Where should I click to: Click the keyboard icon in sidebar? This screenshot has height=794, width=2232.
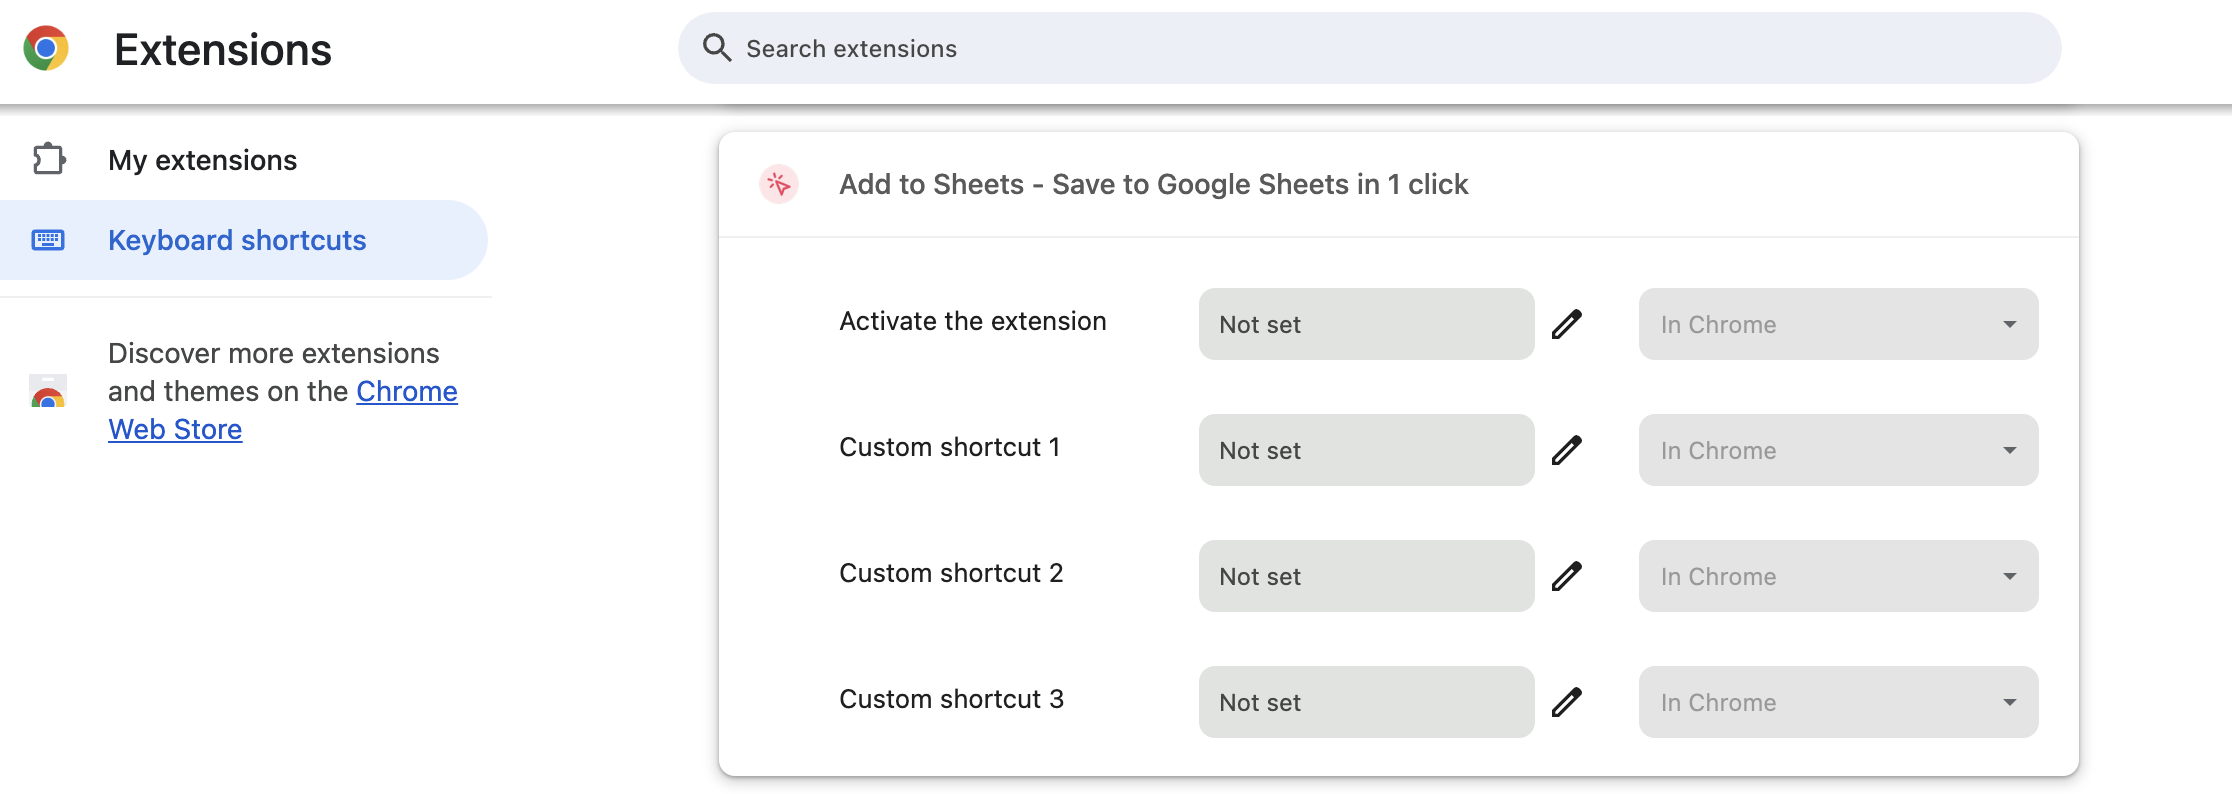[48, 240]
